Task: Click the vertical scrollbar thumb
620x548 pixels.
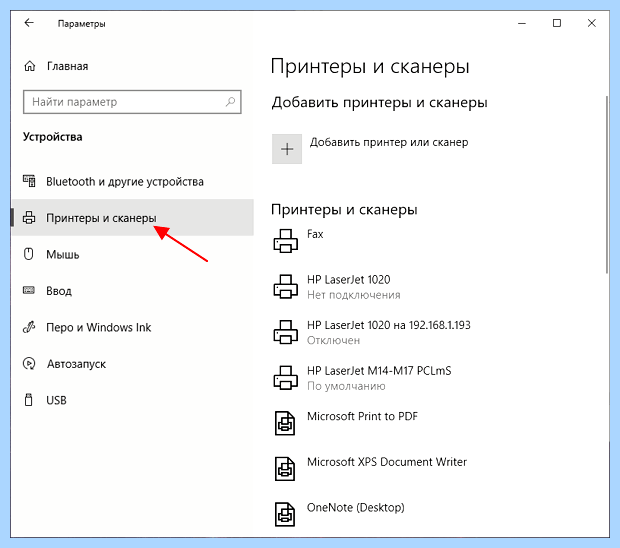Action: [x=607, y=184]
